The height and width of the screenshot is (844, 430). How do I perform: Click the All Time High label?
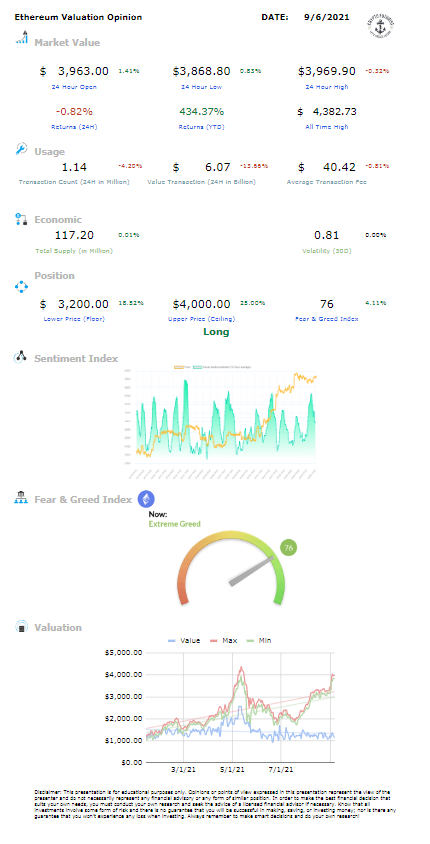tap(328, 127)
